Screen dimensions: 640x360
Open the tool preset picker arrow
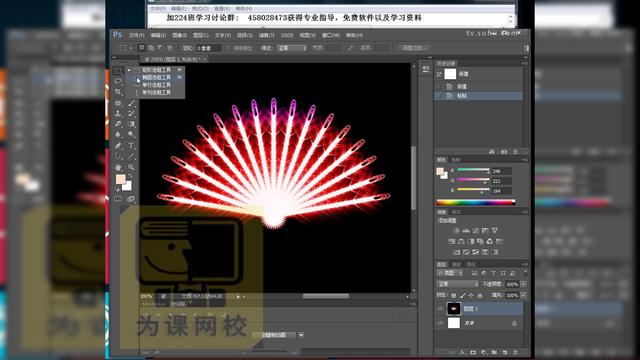click(131, 48)
